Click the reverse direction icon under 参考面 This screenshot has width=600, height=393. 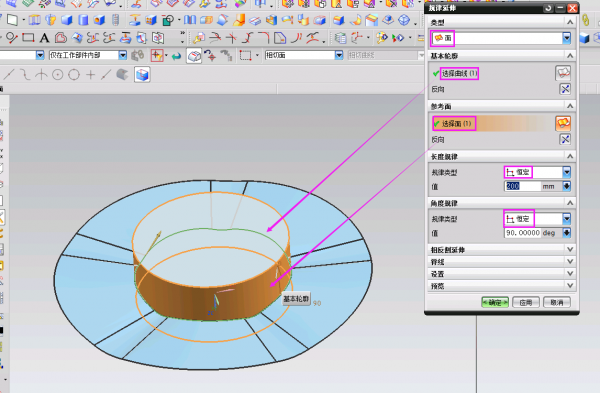click(x=565, y=139)
